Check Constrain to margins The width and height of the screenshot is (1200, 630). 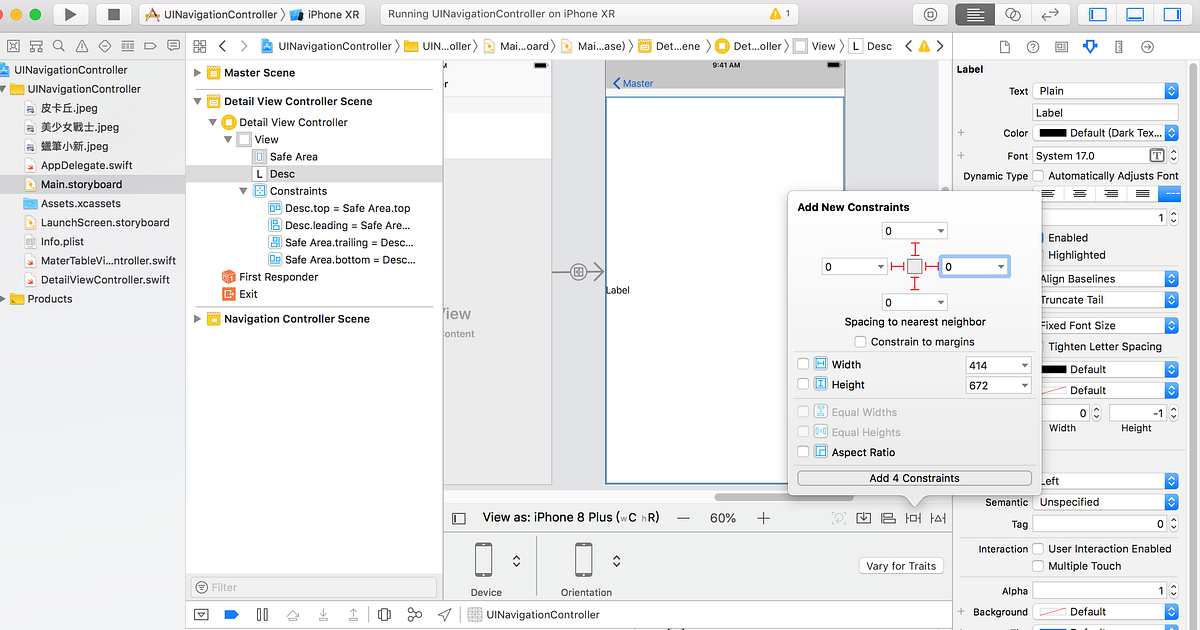coord(860,341)
